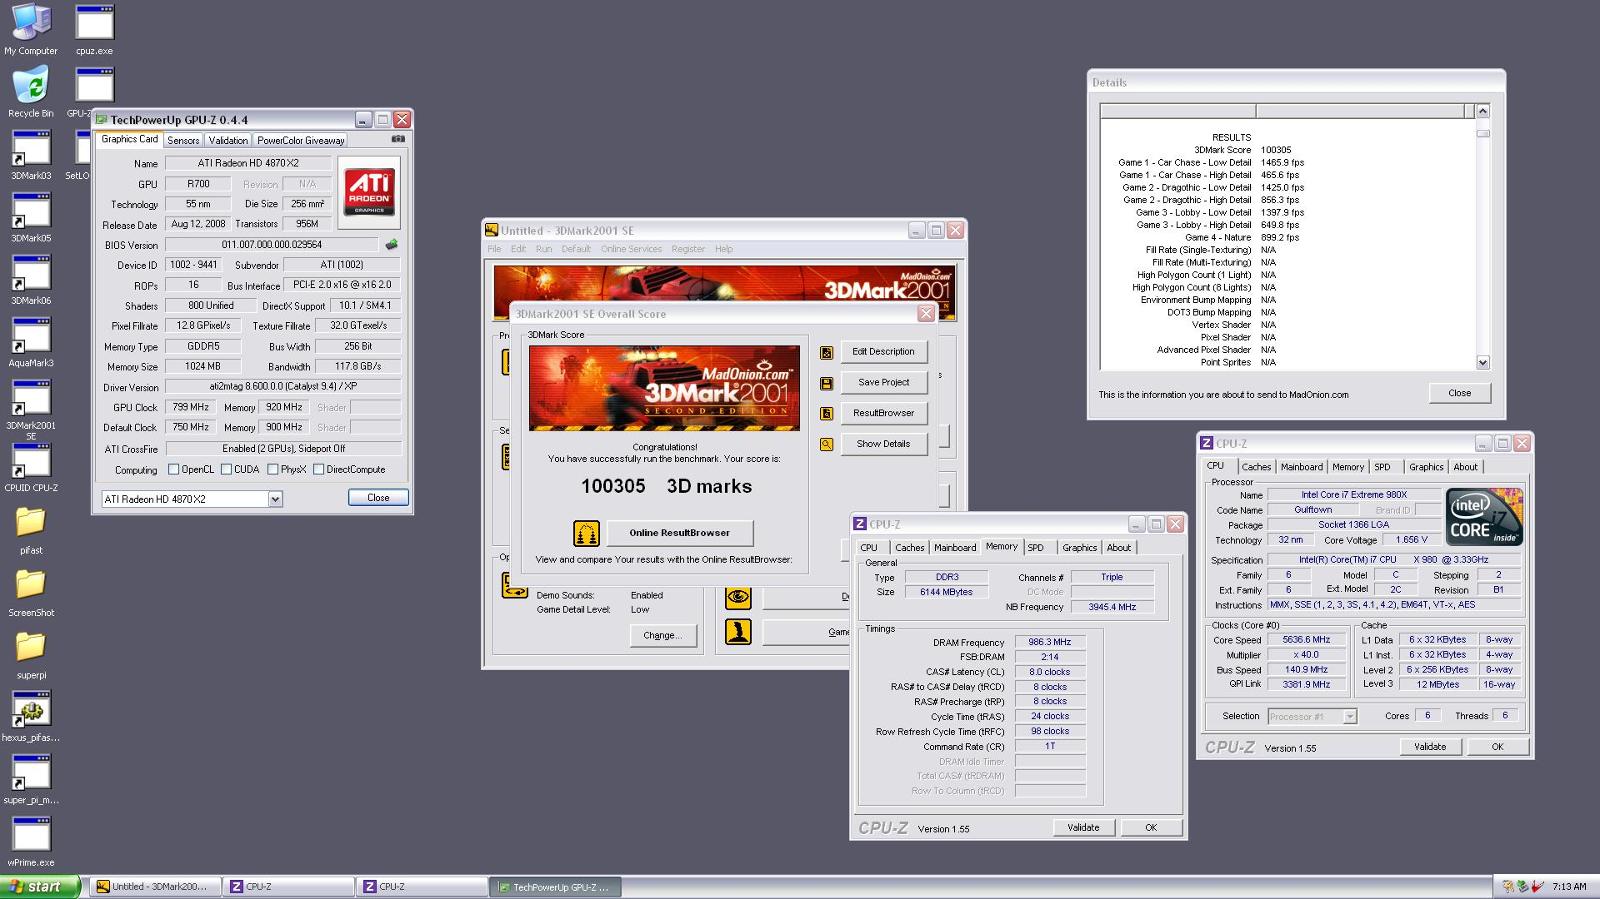Open the Register menu in 3DMark2001
Viewport: 1600px width, 899px height.
(x=688, y=249)
